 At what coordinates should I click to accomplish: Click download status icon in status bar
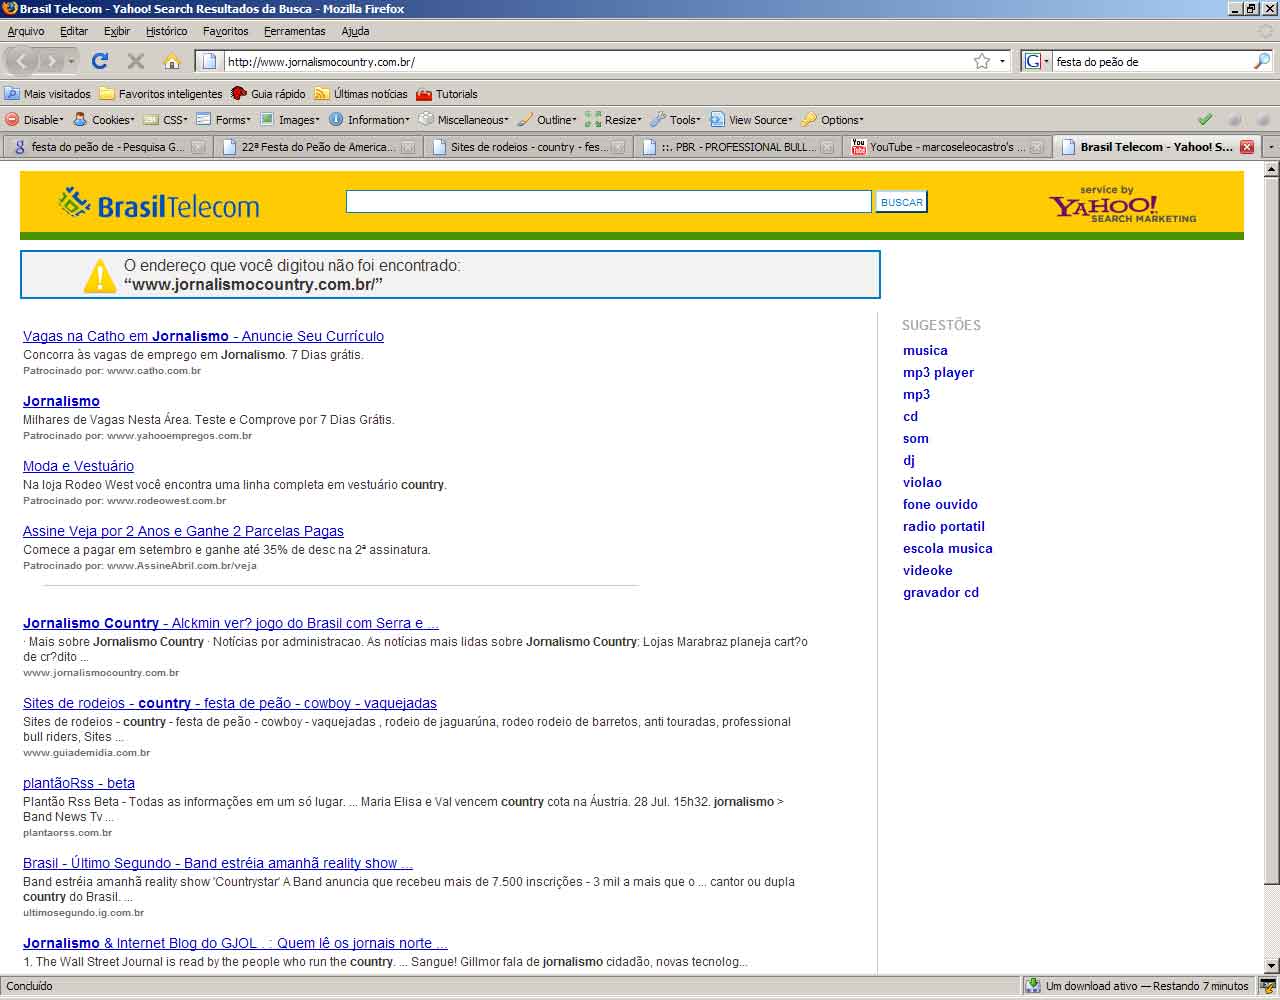(1033, 986)
